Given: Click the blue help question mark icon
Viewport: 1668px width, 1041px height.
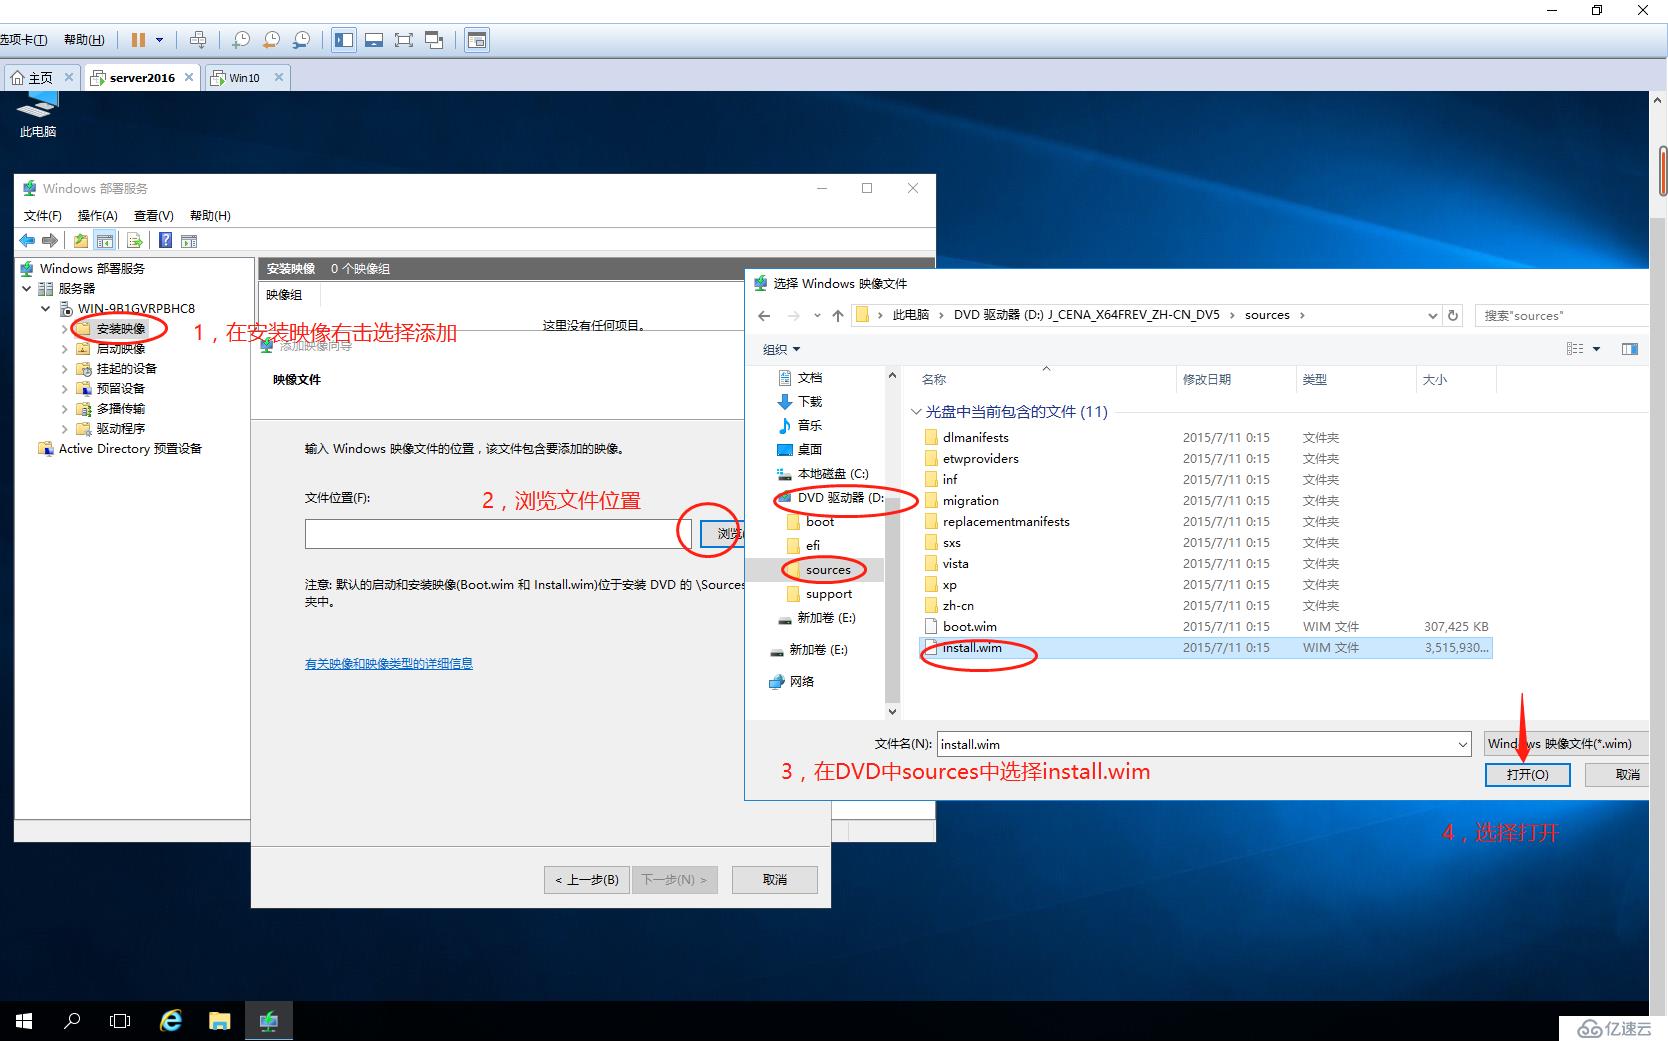Looking at the screenshot, I should (165, 240).
